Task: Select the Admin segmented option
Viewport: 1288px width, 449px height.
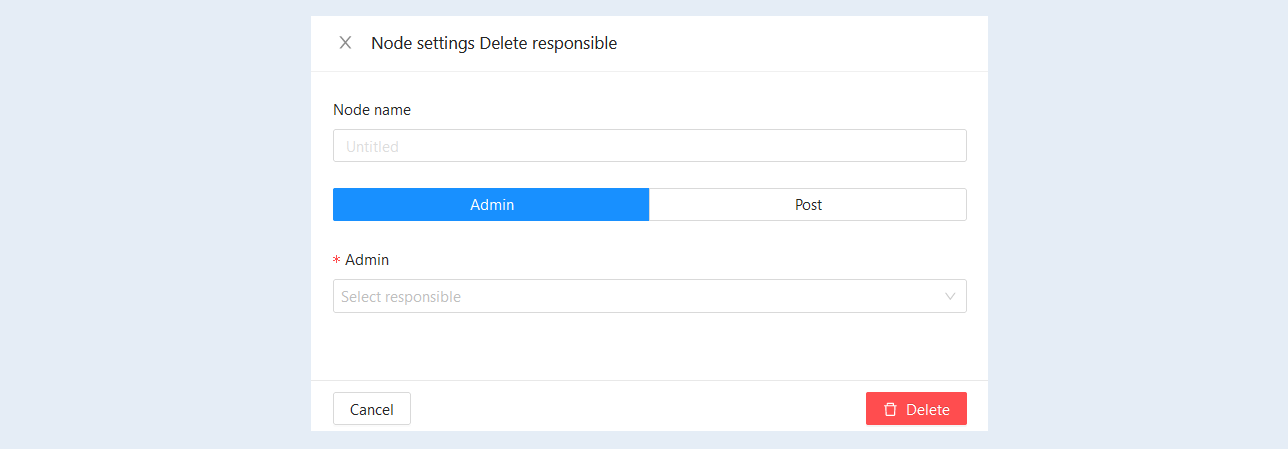Action: click(491, 204)
